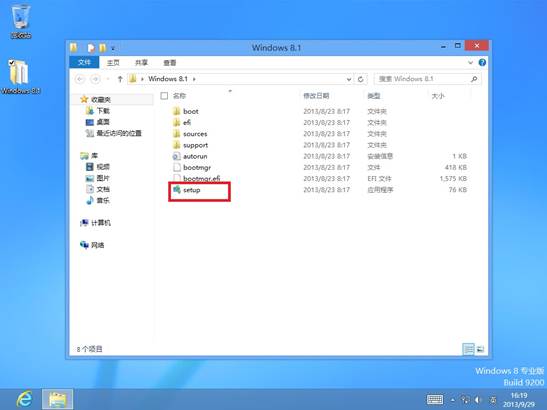Toggle the select-all checkbox in header
Image resolution: width=547 pixels, height=410 pixels.
(164, 96)
